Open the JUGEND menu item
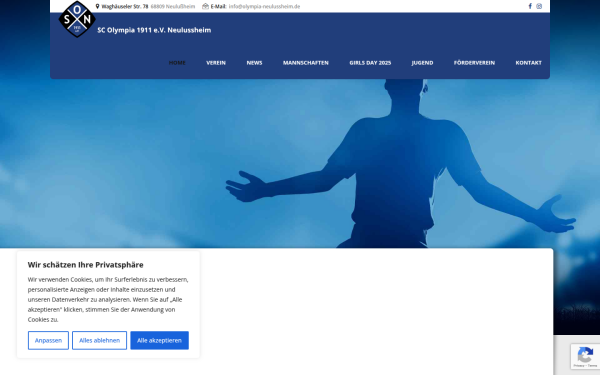Screen dimensions: 600x375 pyautogui.click(x=422, y=63)
